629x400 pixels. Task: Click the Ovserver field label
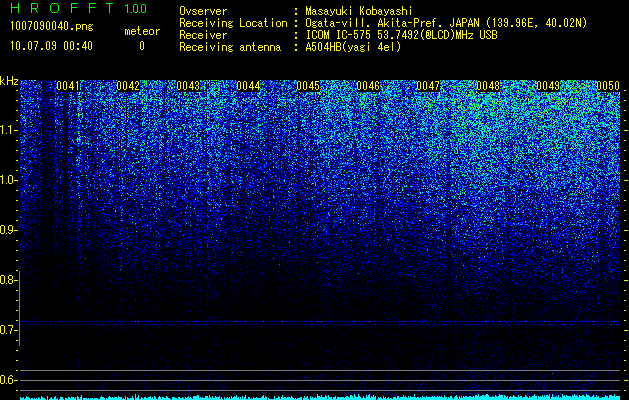coord(203,11)
